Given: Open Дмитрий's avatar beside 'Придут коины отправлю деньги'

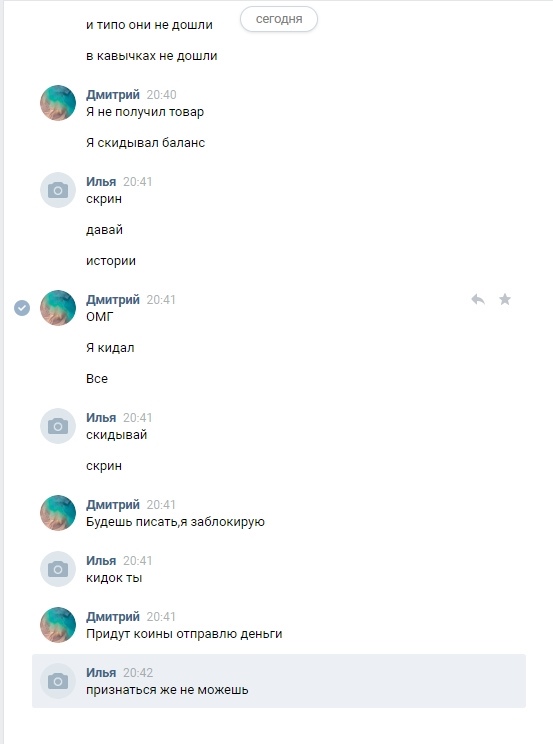Looking at the screenshot, I should (x=58, y=625).
